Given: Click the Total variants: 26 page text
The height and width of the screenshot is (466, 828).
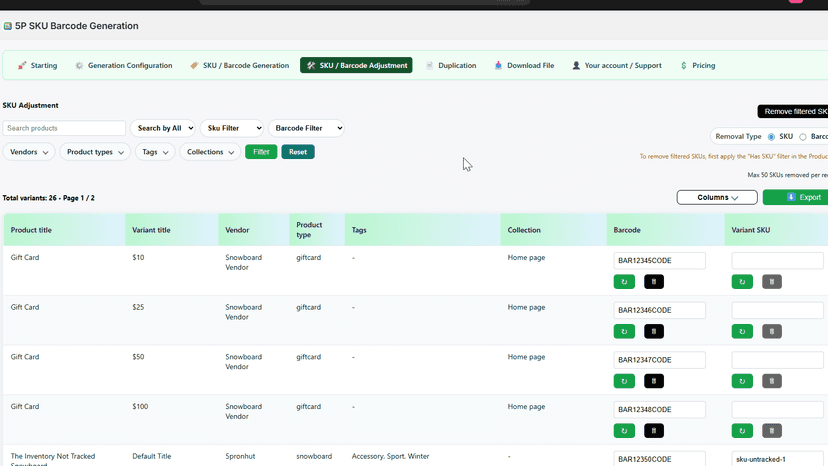Looking at the screenshot, I should point(49,198).
